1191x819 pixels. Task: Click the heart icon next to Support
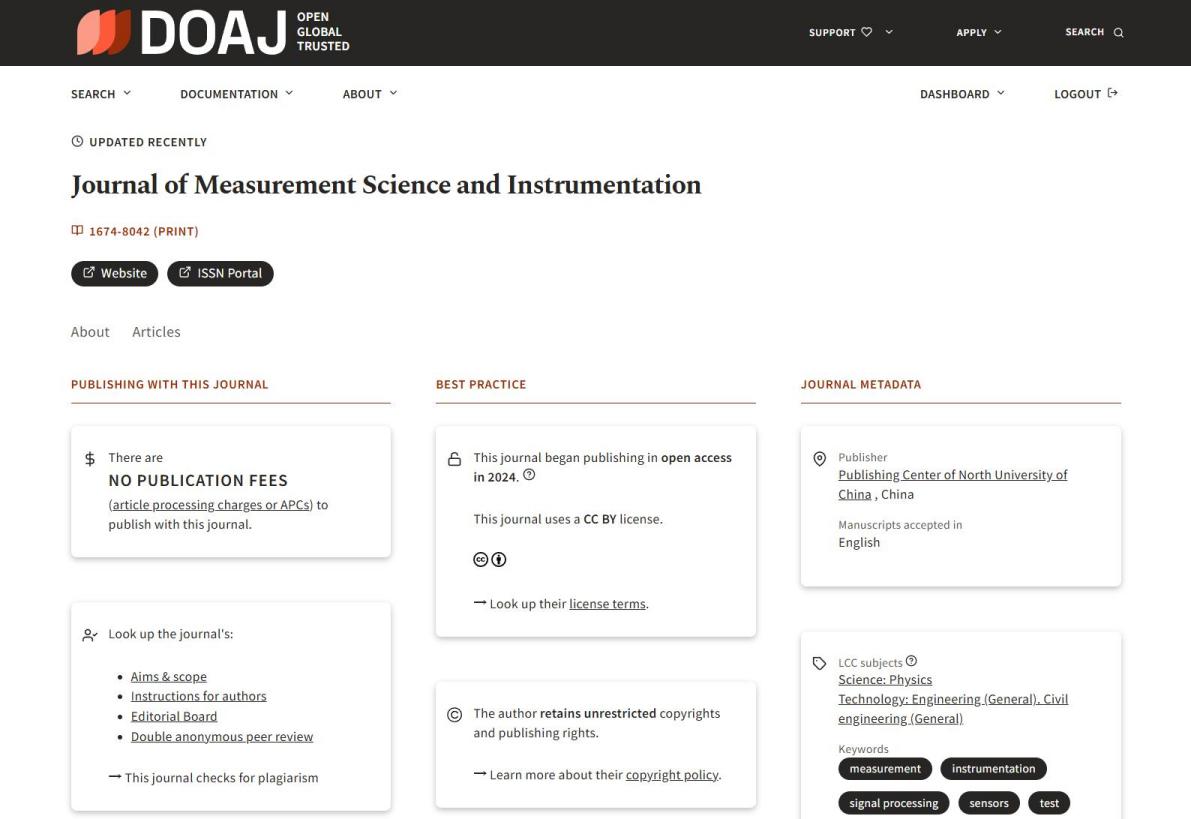(x=866, y=32)
